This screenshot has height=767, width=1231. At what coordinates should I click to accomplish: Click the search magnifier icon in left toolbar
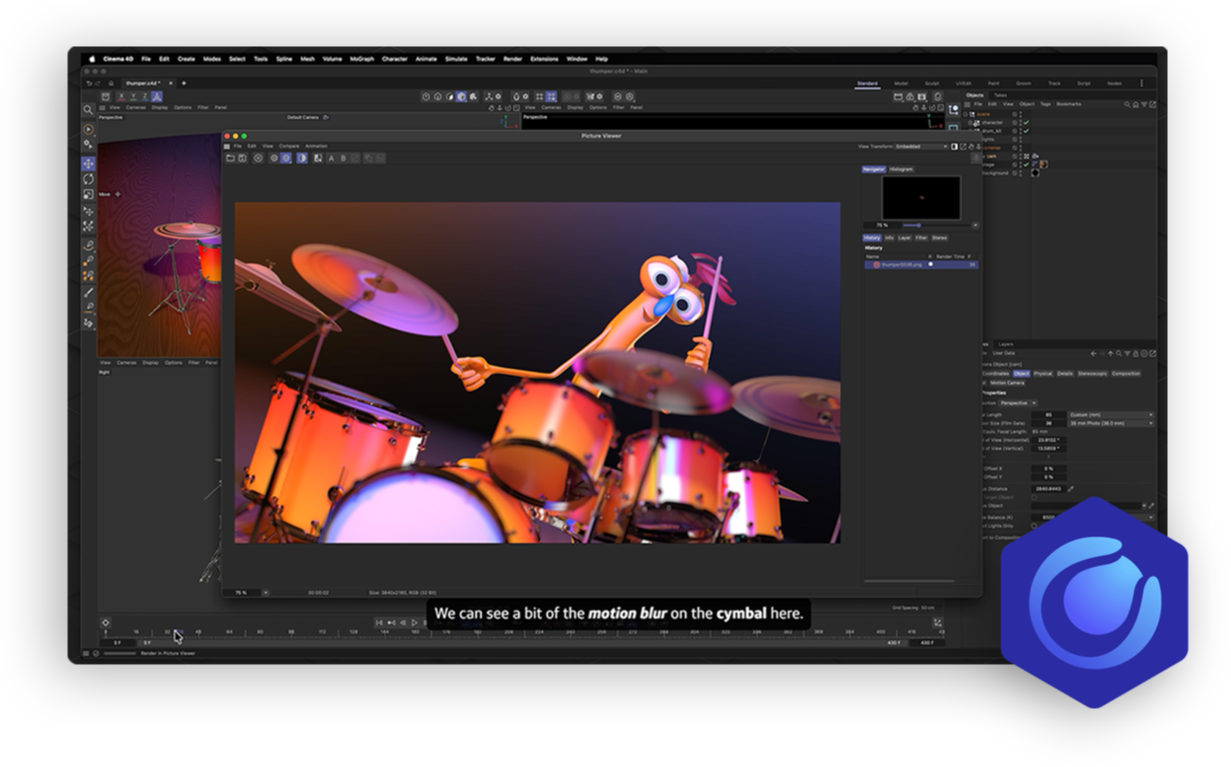(88, 110)
